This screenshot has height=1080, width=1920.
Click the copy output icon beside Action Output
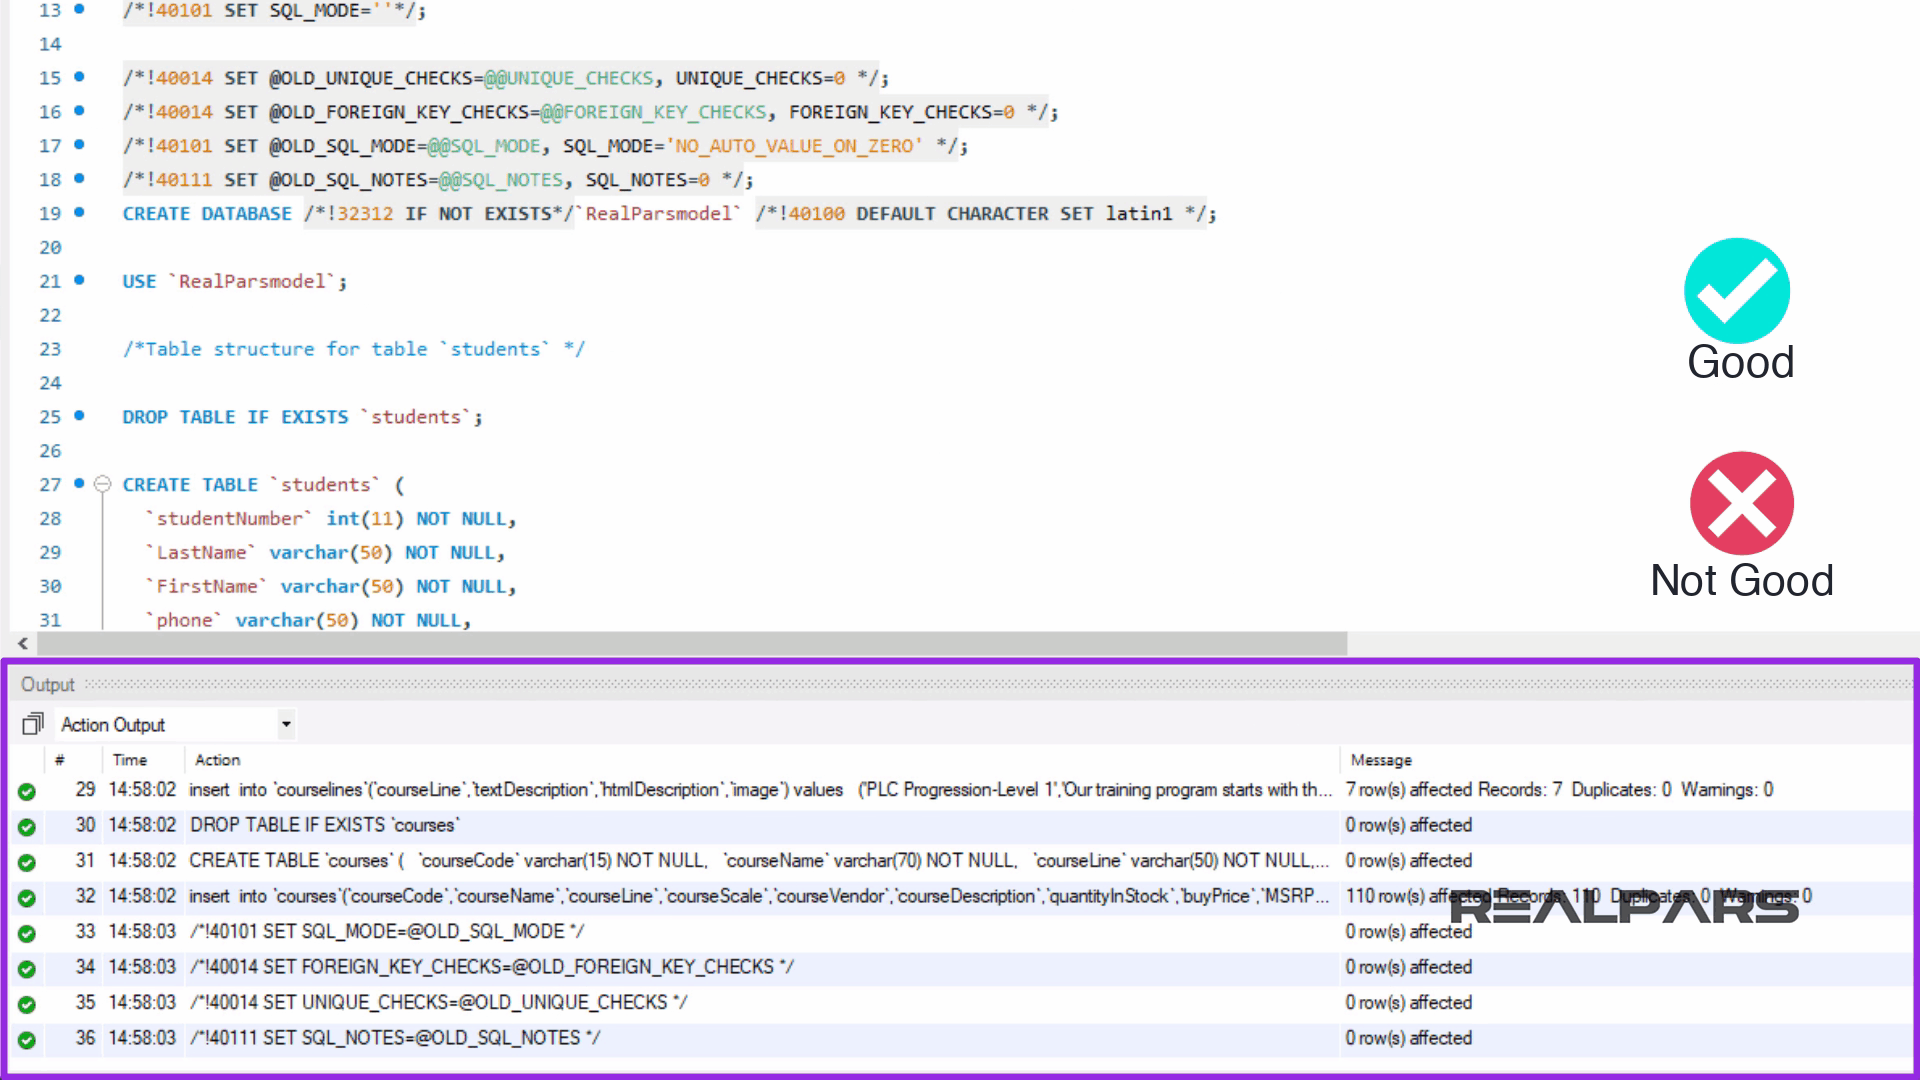(33, 723)
